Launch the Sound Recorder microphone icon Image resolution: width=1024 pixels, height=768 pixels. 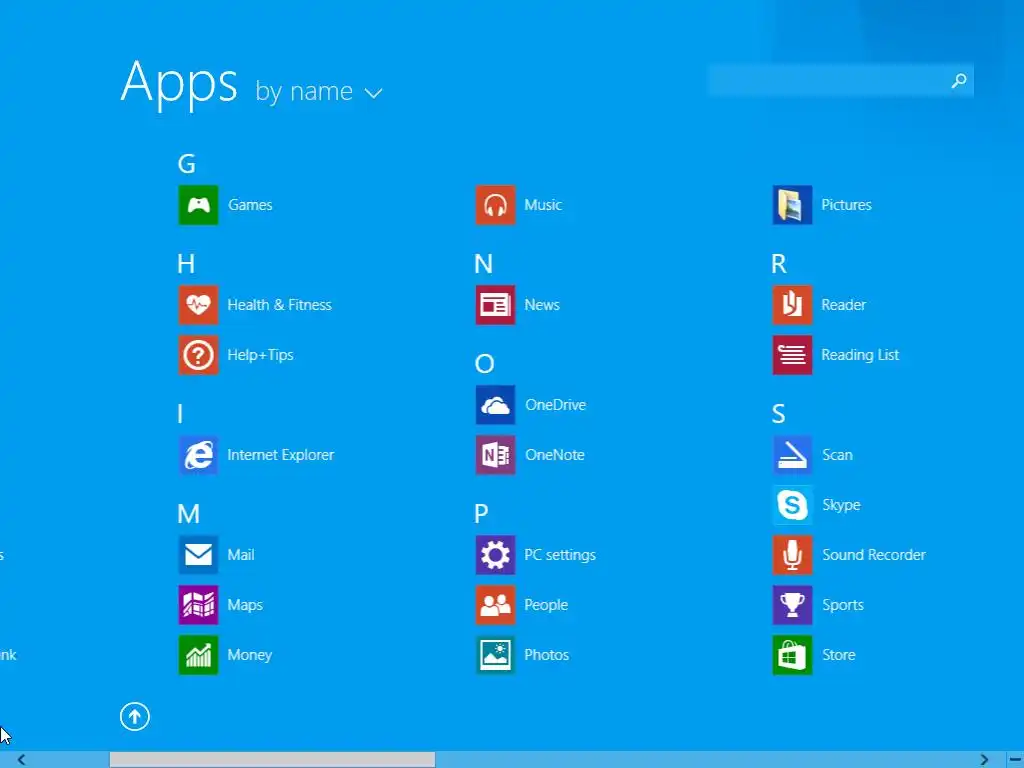[x=793, y=555]
